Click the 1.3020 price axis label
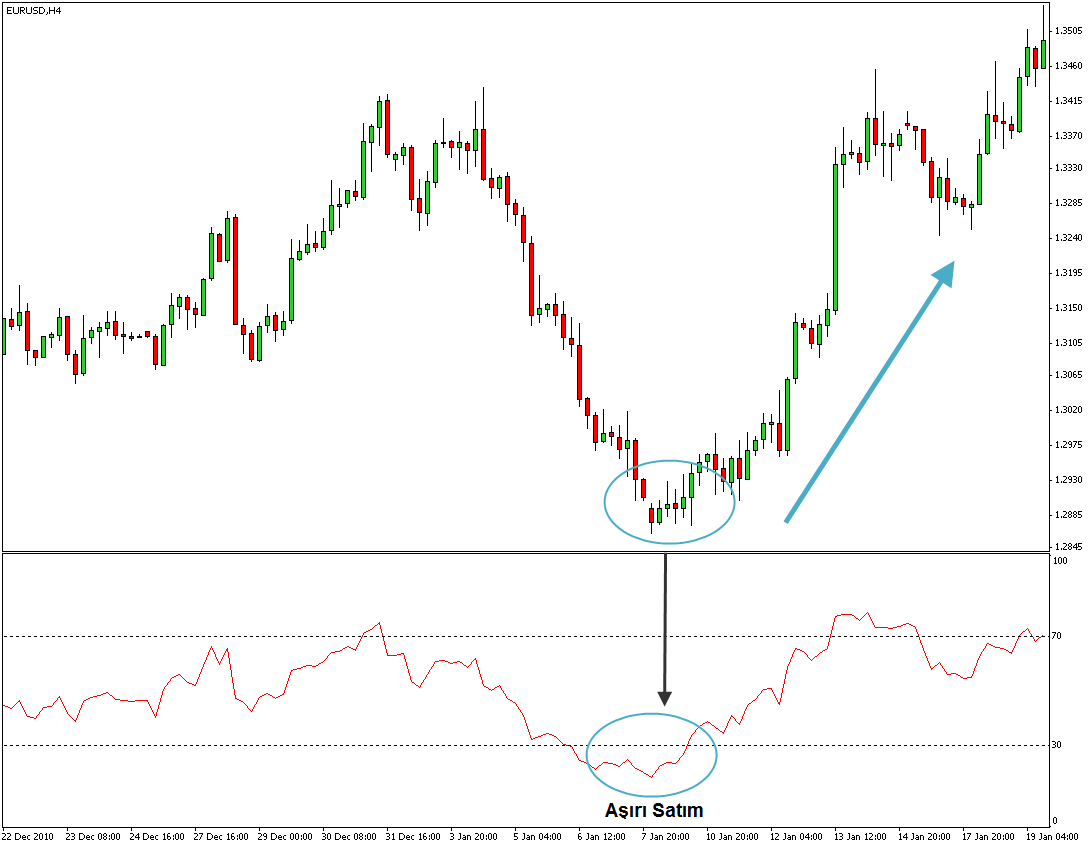This screenshot has height=845, width=1089. coord(1068,410)
